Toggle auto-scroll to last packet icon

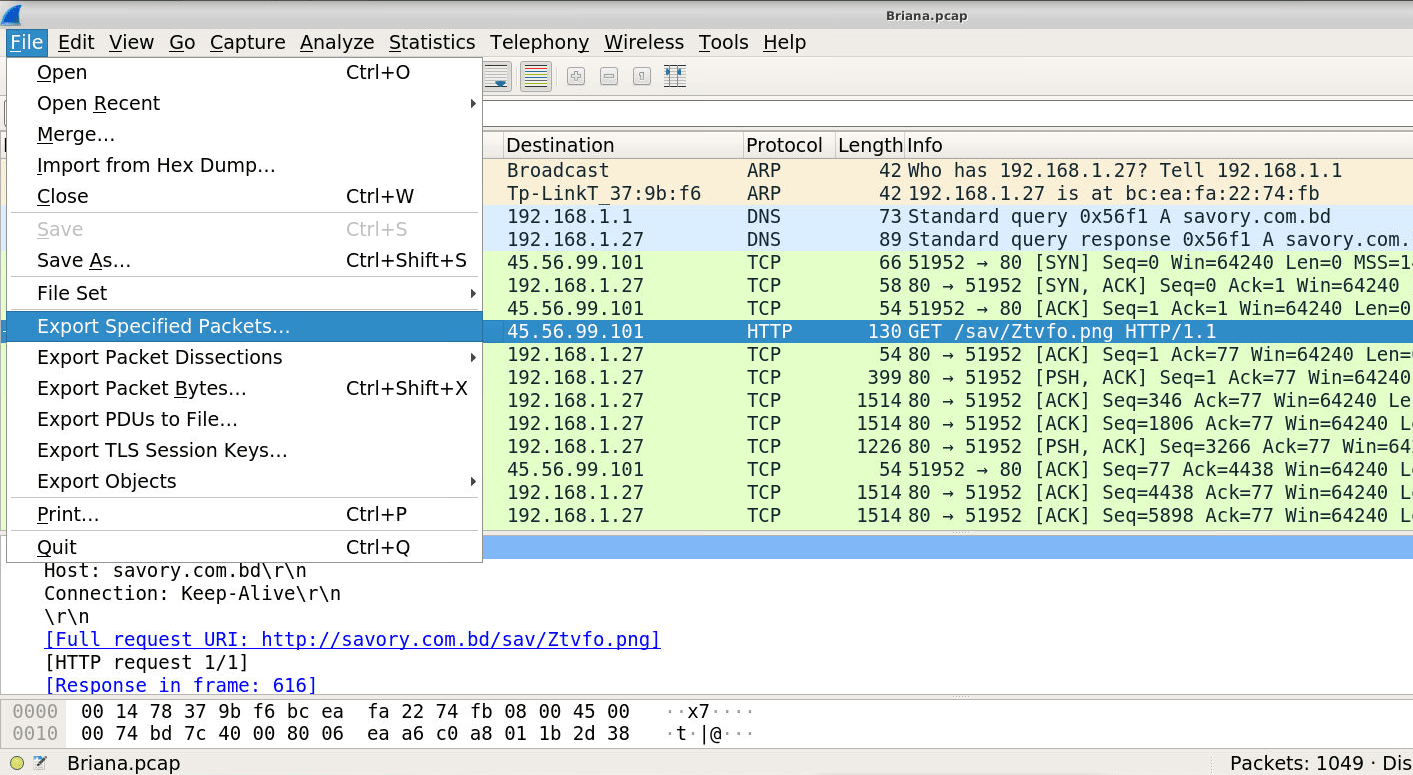[497, 76]
